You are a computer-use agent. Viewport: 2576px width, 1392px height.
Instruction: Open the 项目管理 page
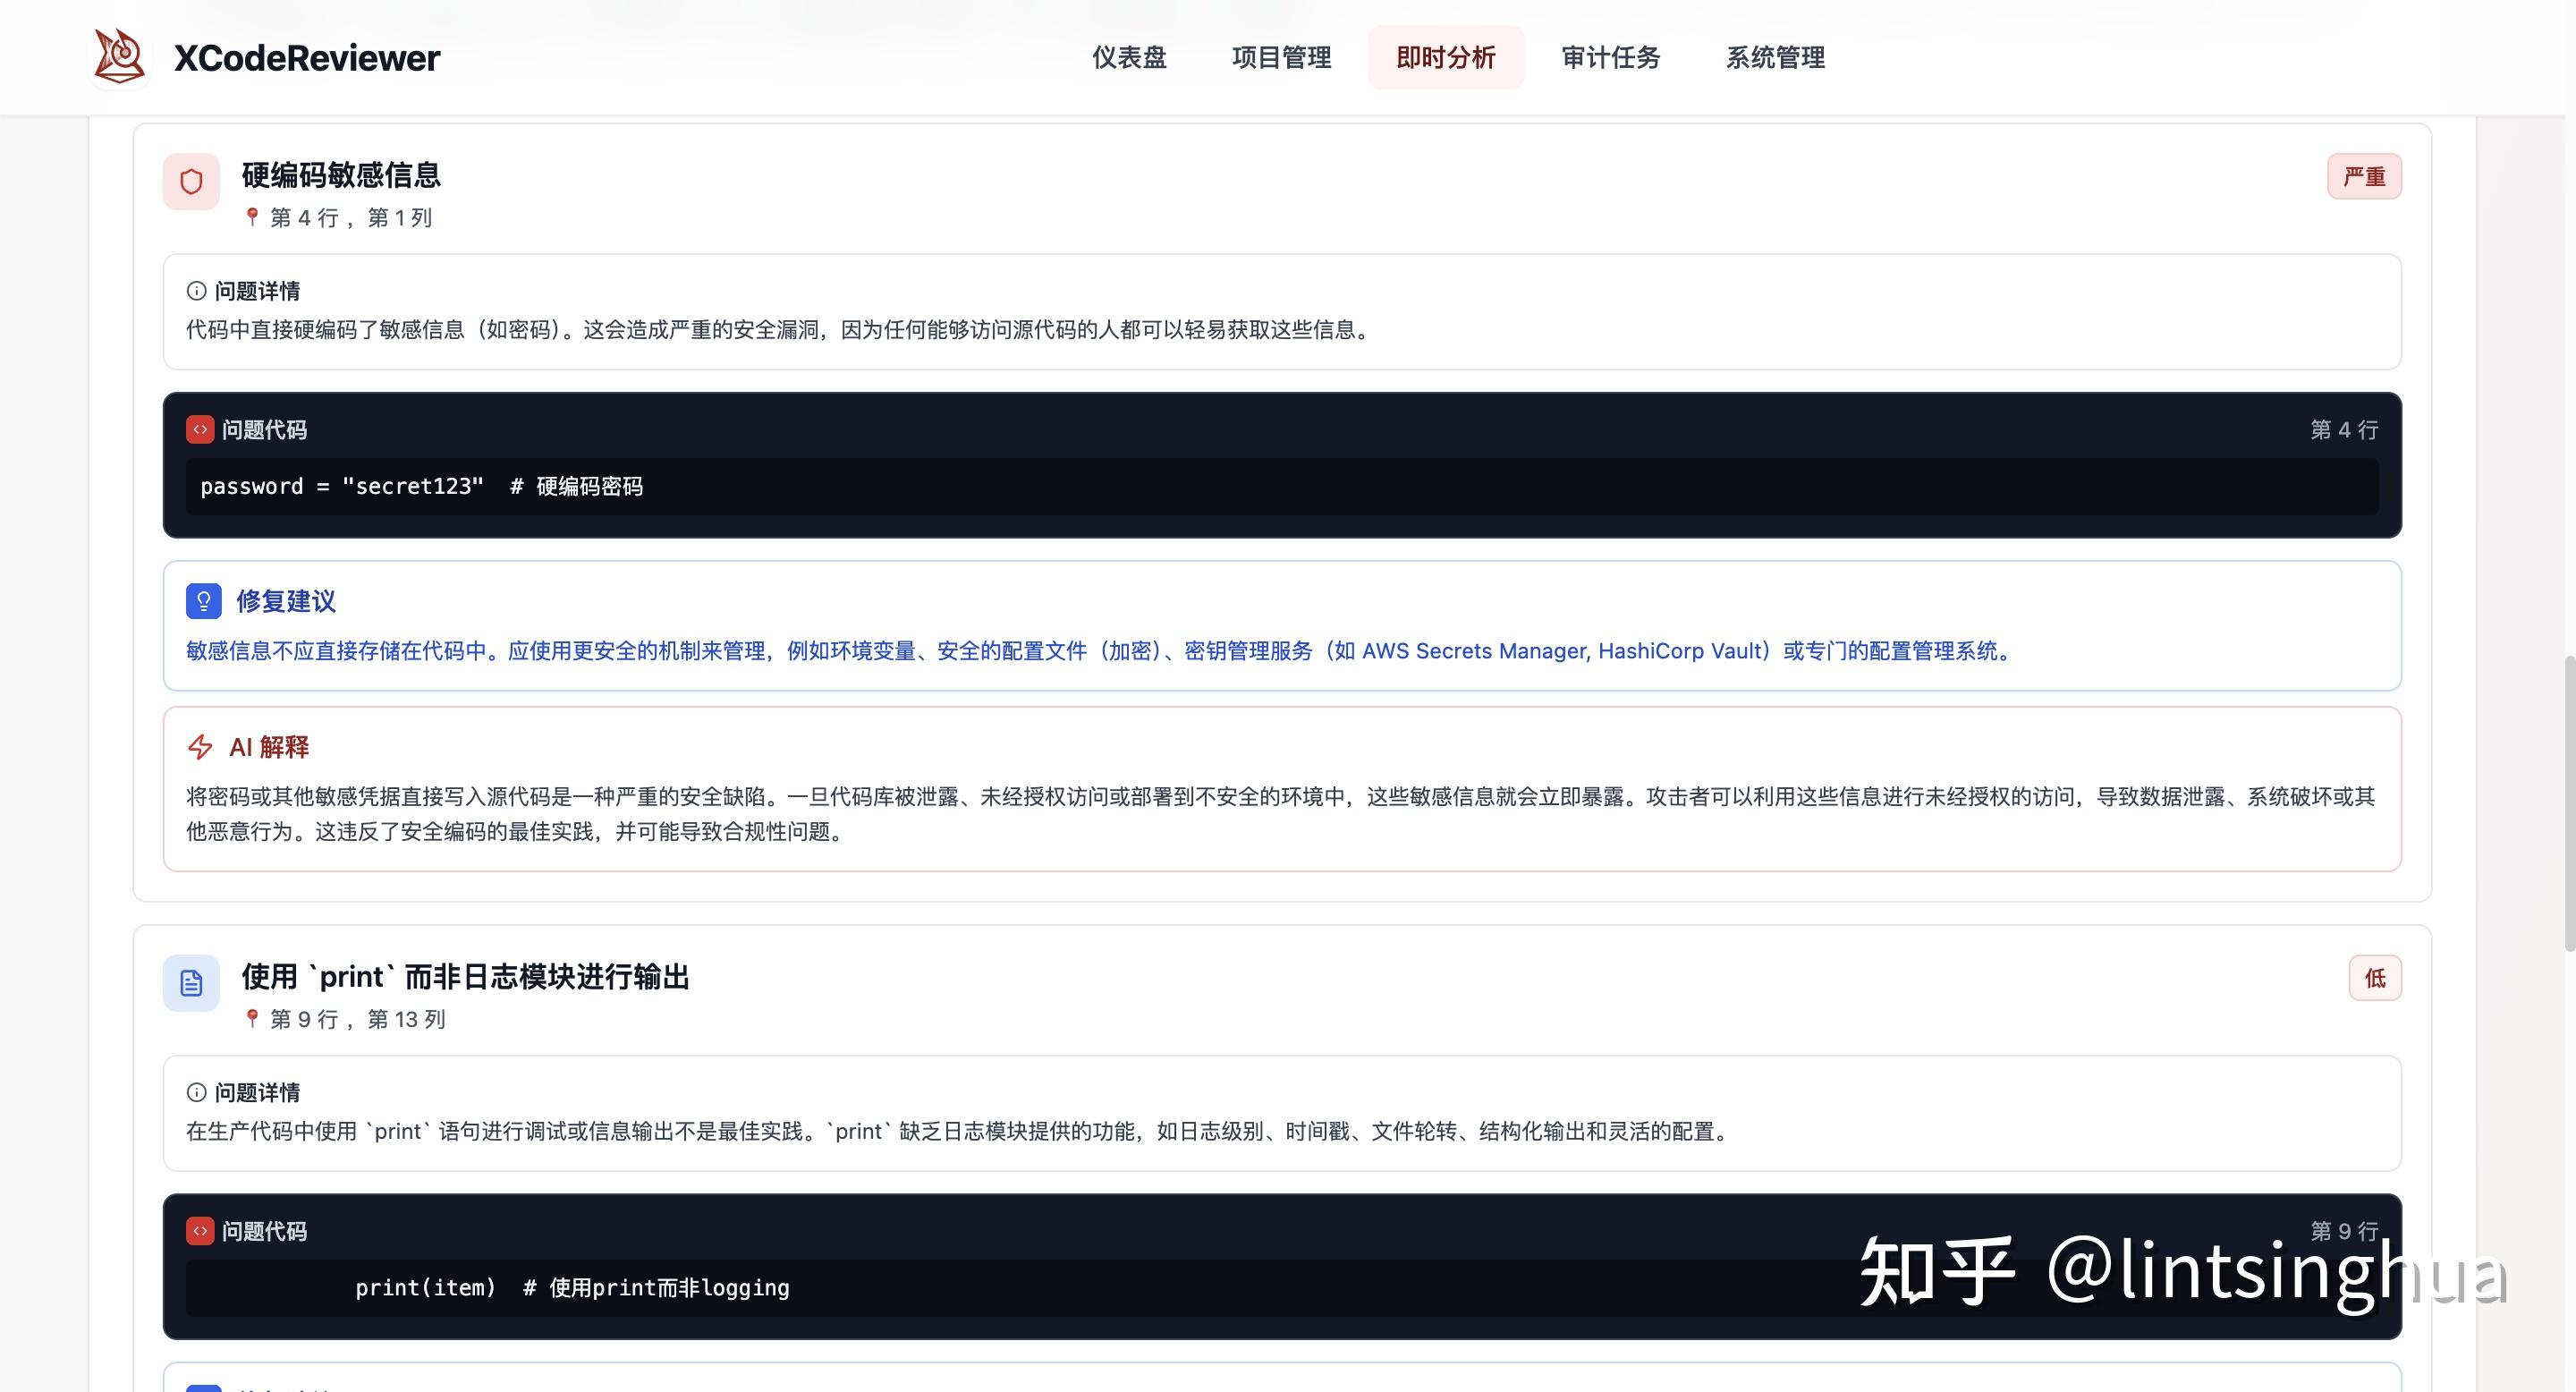tap(1281, 57)
